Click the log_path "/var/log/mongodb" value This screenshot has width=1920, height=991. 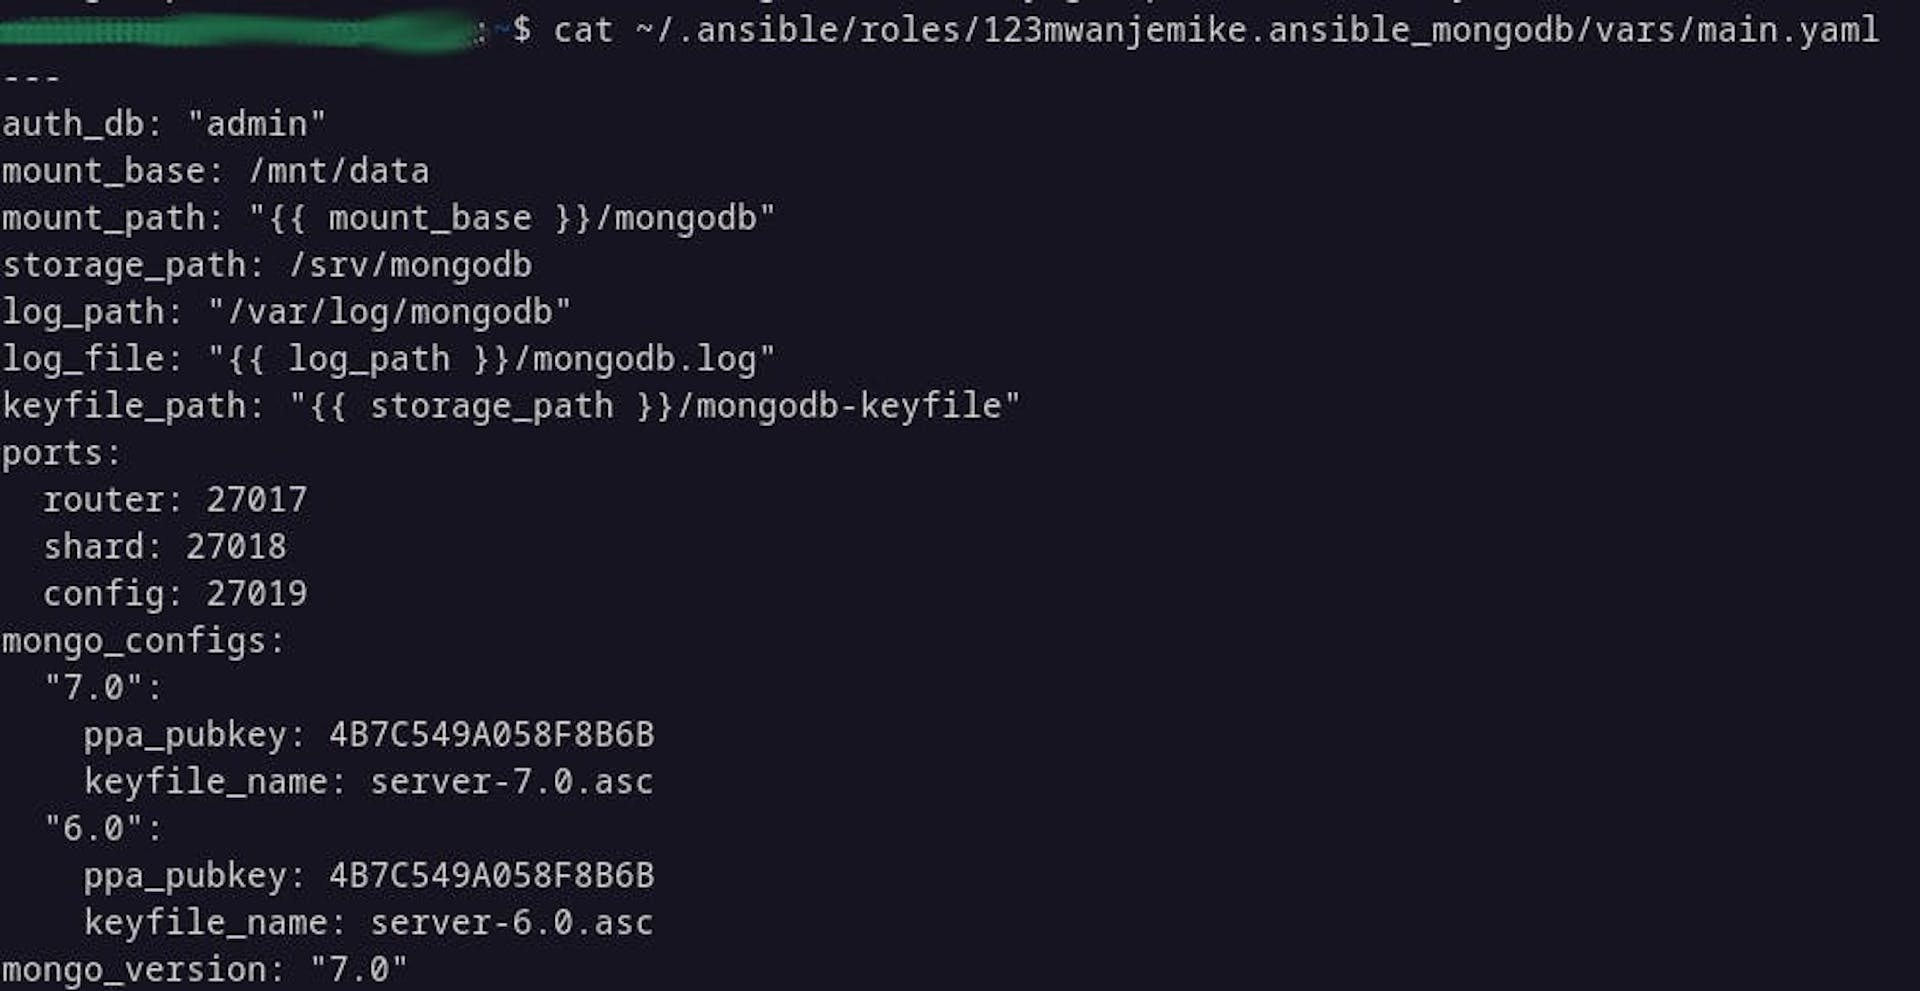[x=389, y=312]
